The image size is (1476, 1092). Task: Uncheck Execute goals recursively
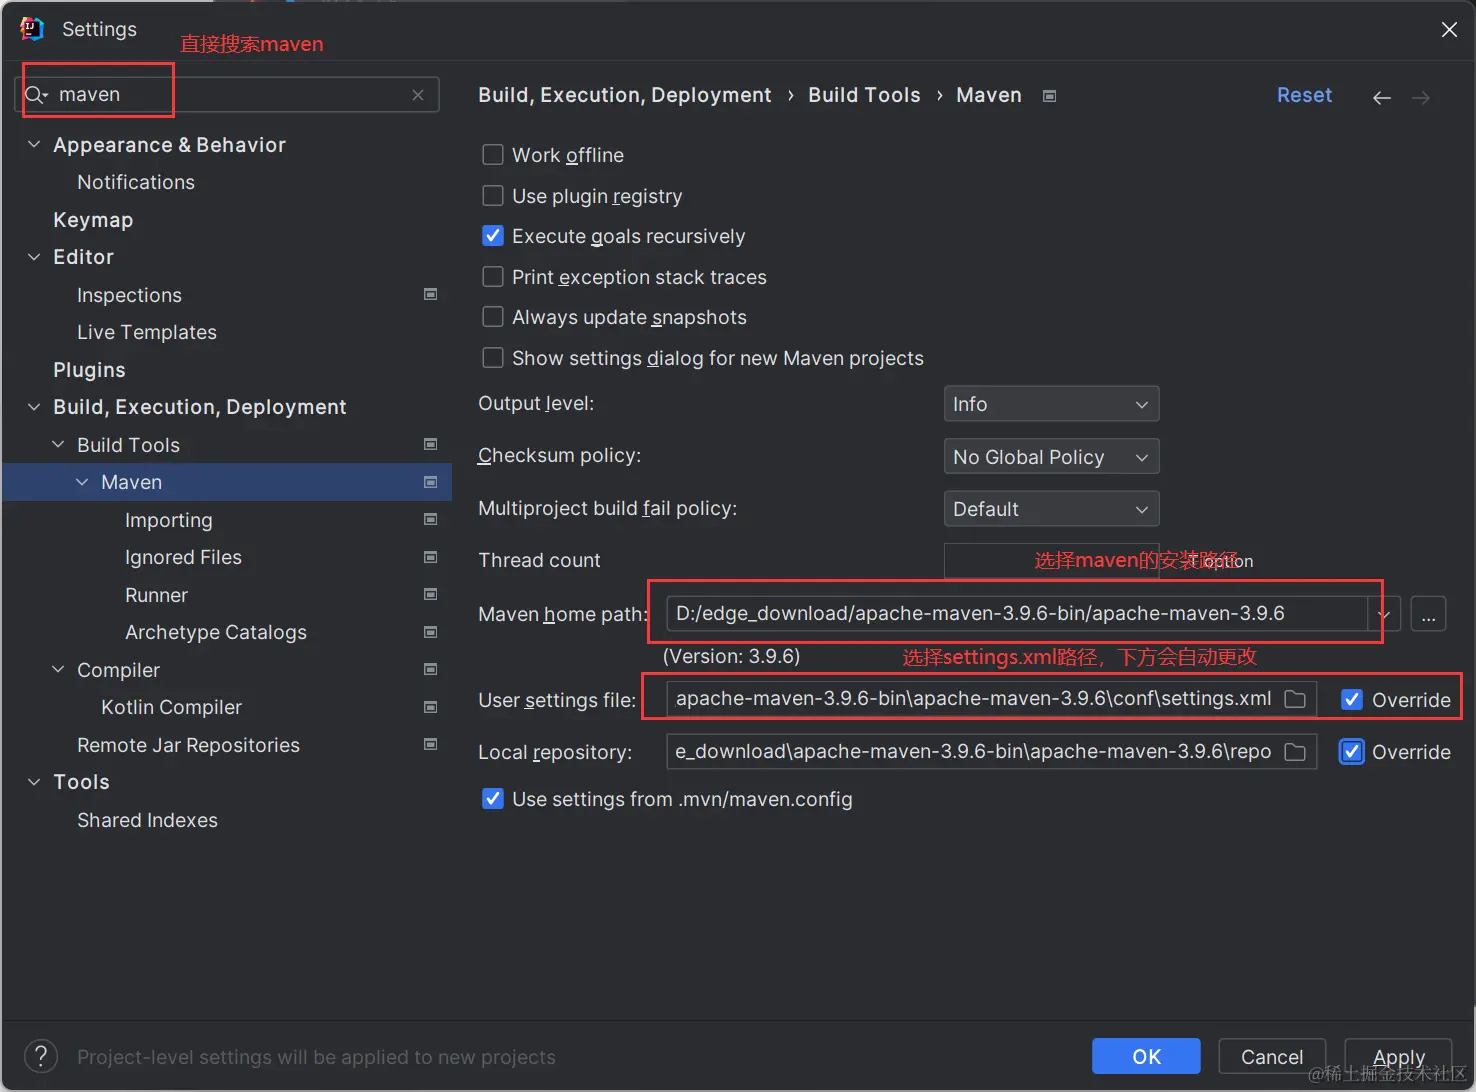click(x=493, y=236)
